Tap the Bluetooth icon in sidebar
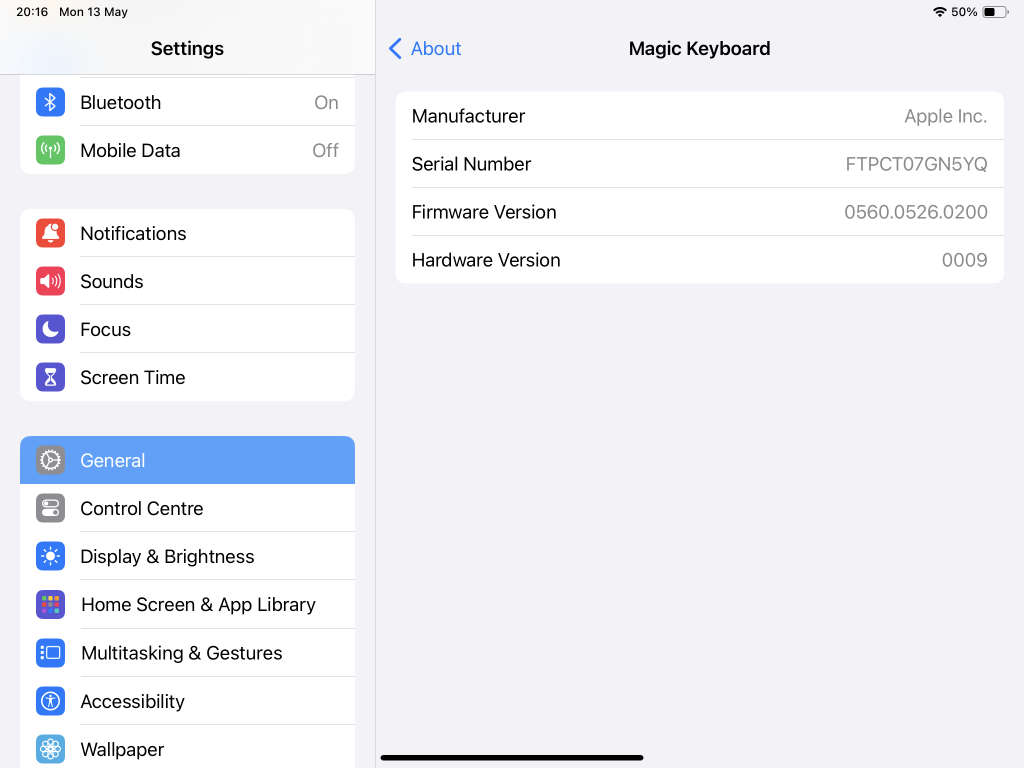This screenshot has width=1024, height=768. (50, 102)
